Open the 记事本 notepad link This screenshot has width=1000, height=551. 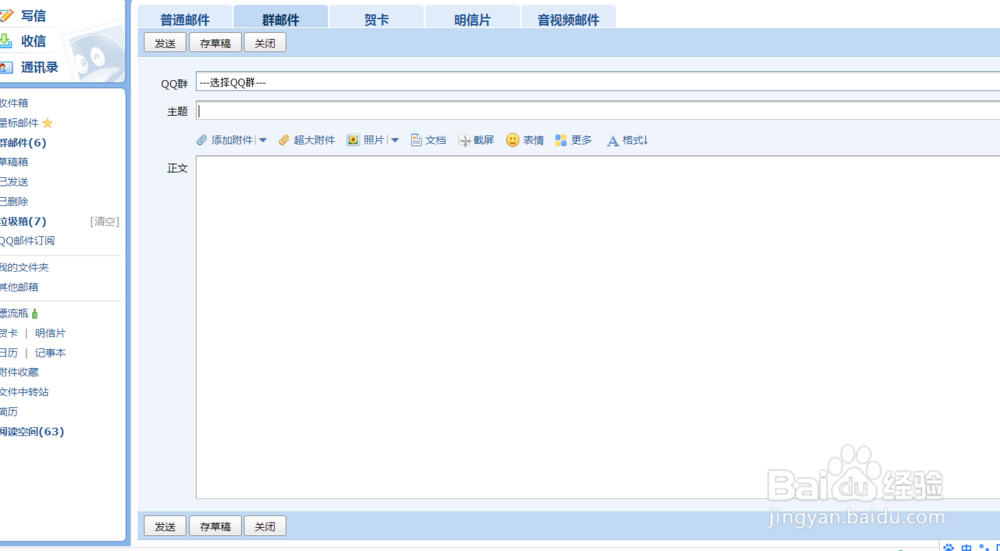click(50, 353)
